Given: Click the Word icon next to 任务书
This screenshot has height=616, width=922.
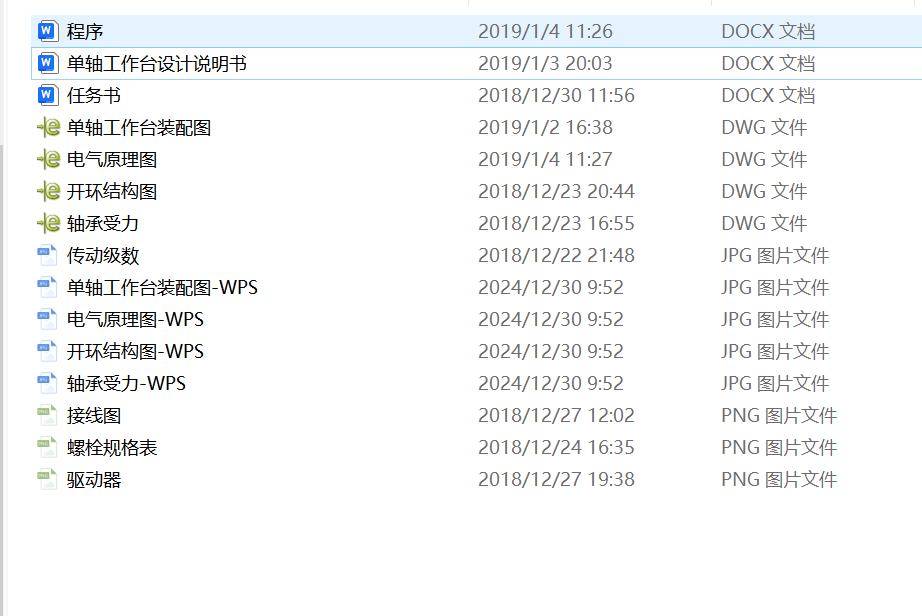Looking at the screenshot, I should tap(47, 95).
